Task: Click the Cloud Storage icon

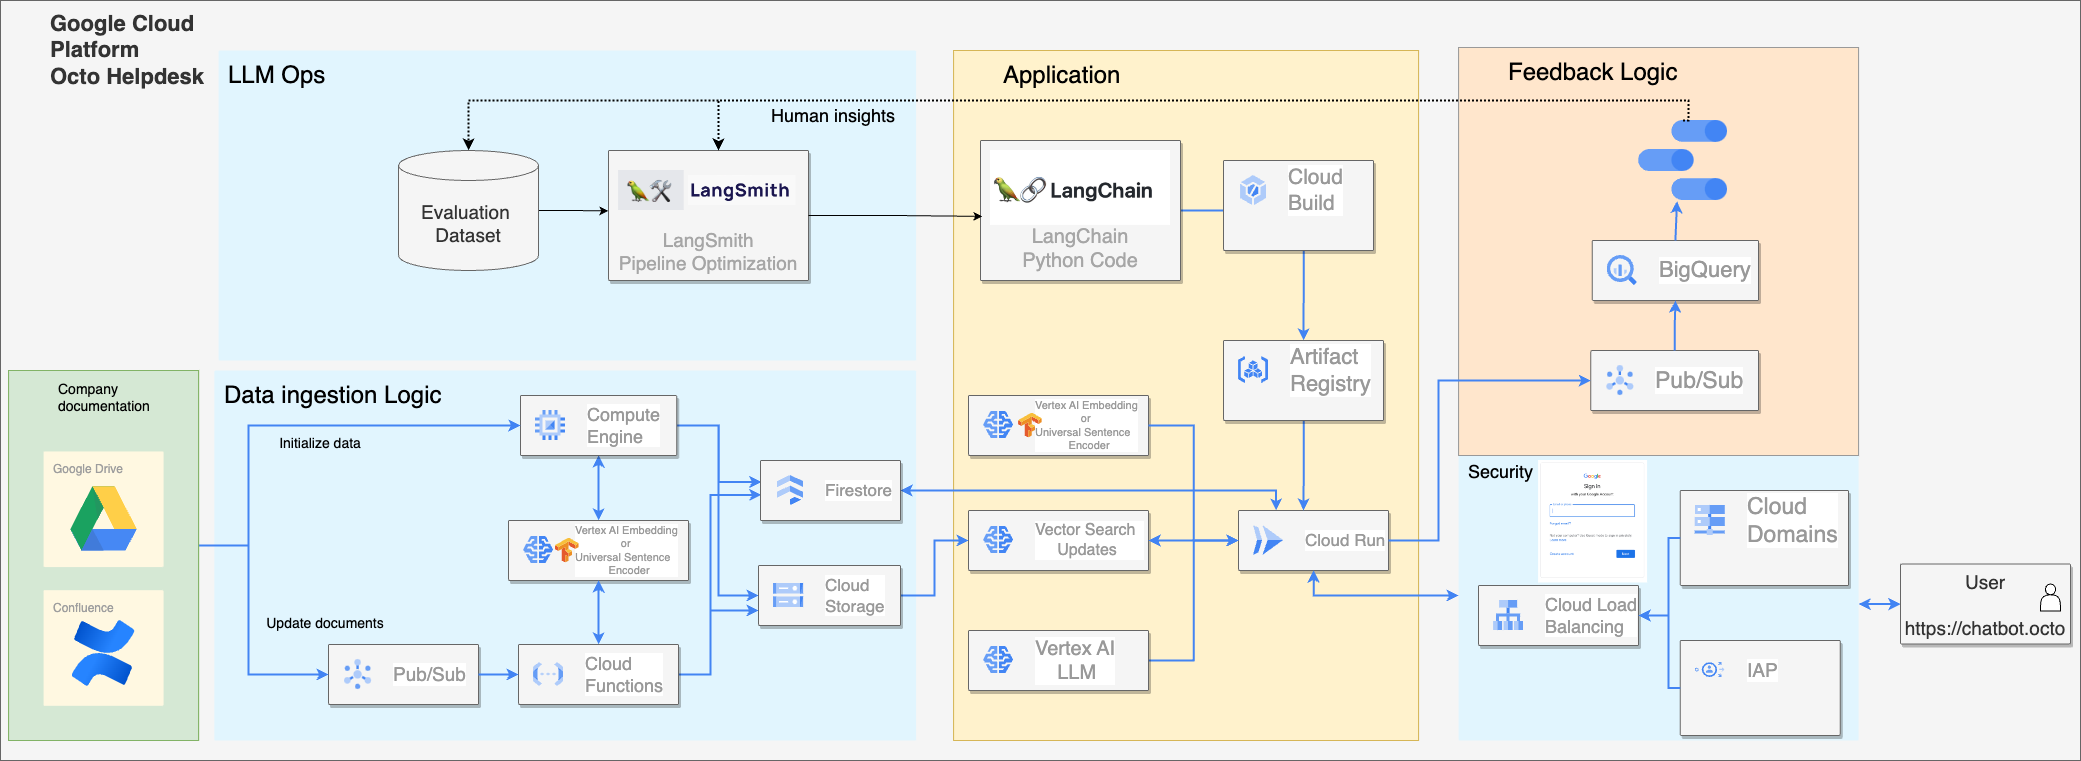Action: click(788, 595)
